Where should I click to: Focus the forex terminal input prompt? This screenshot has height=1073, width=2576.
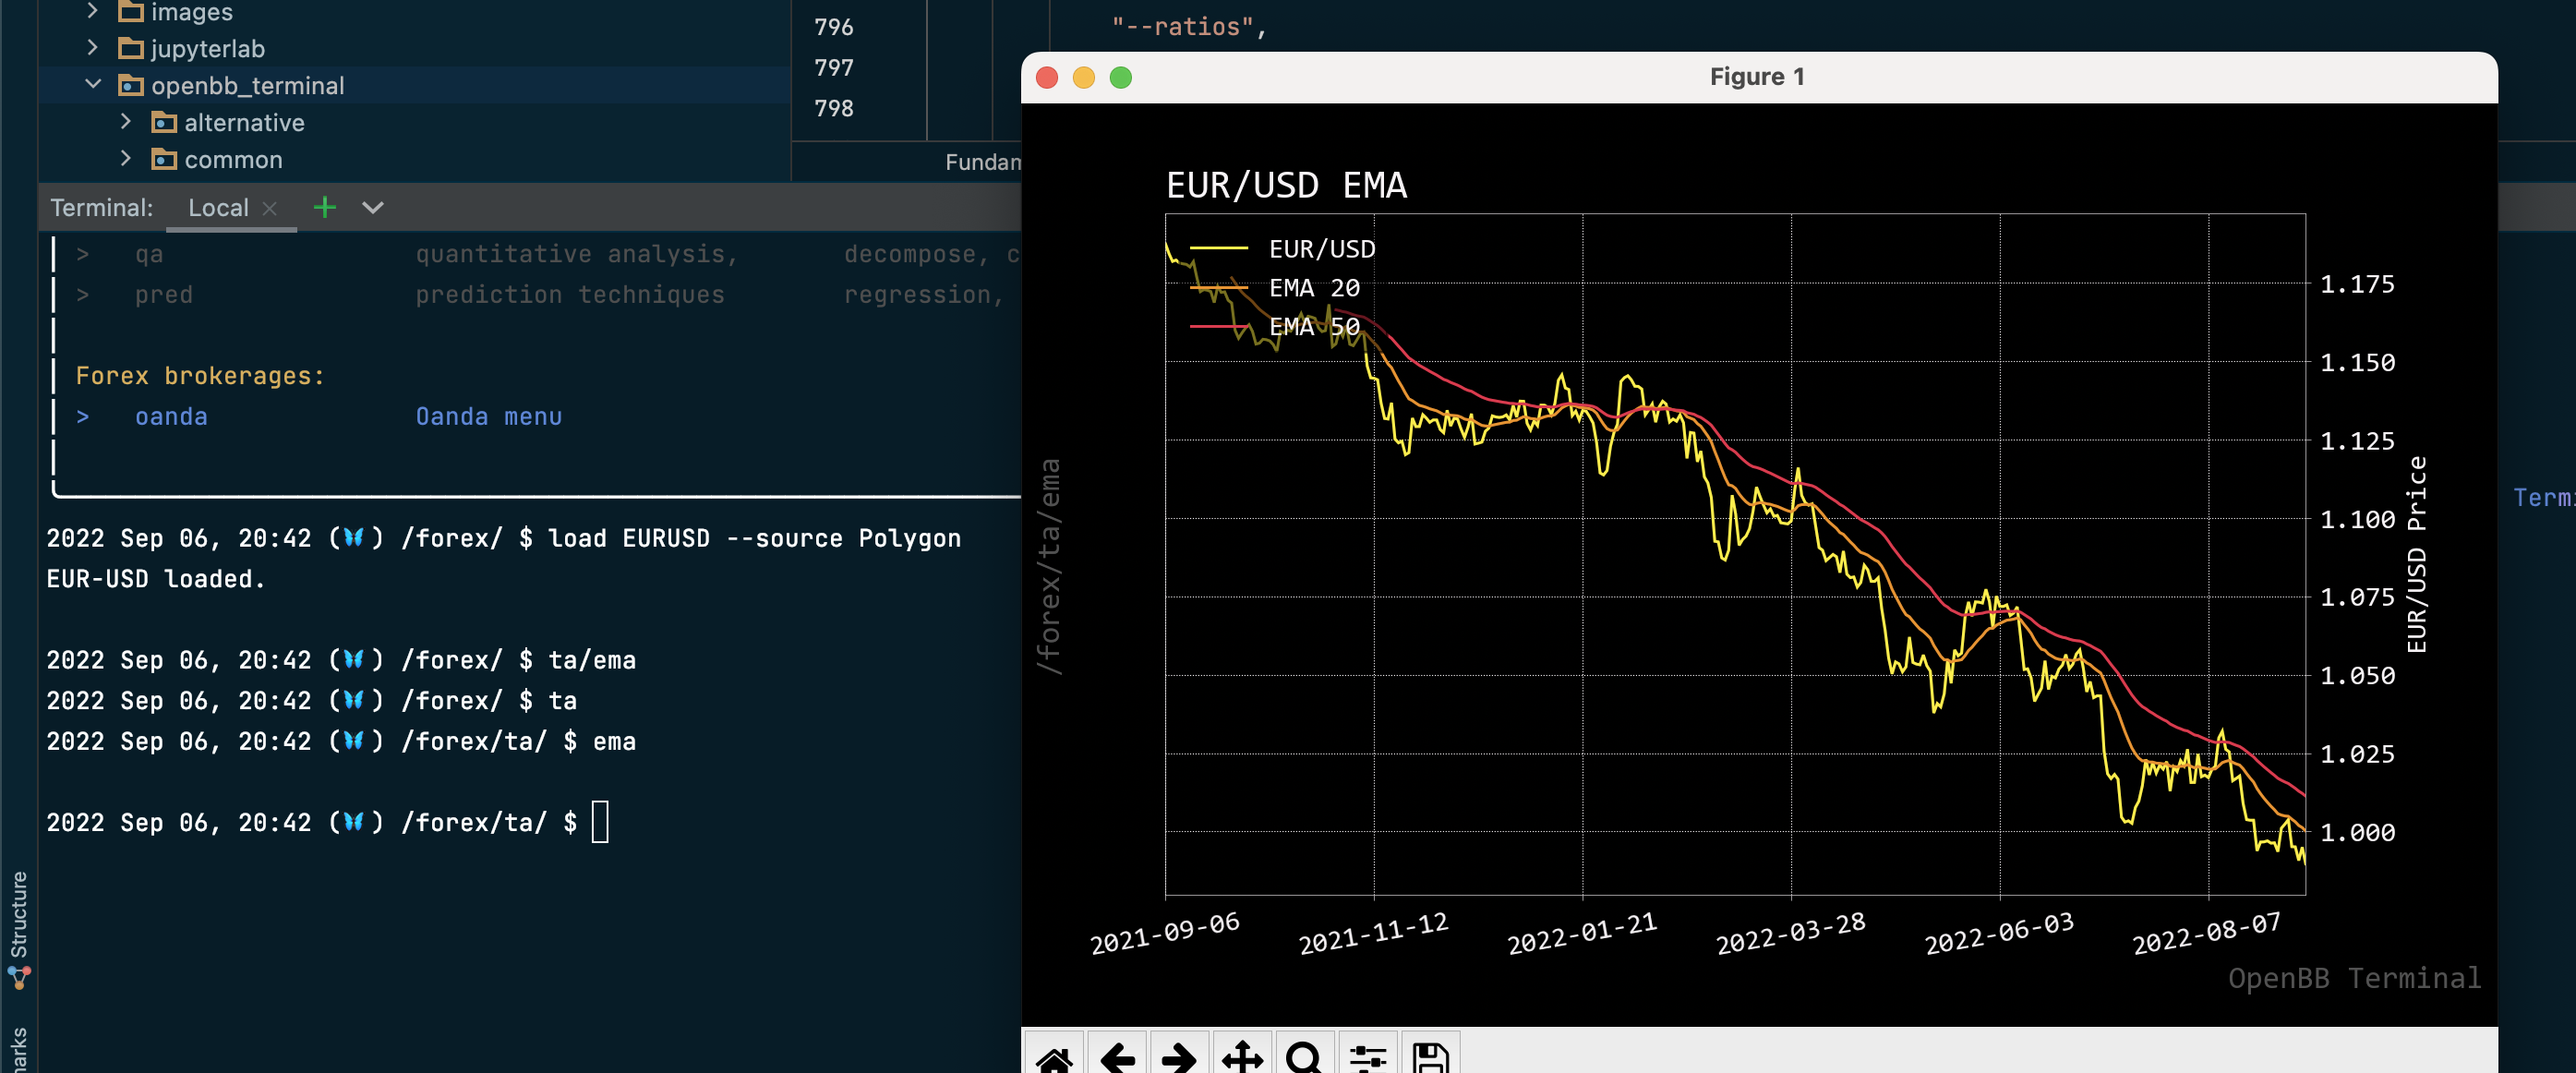[601, 822]
